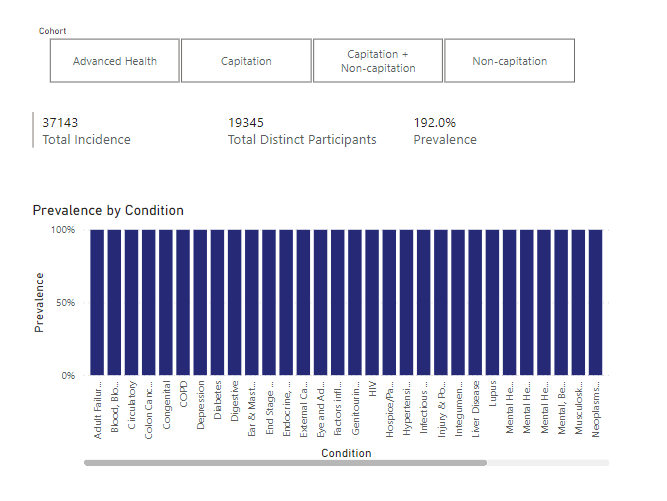Select the Integumen... bar
This screenshot has height=501, width=667.
tap(458, 302)
